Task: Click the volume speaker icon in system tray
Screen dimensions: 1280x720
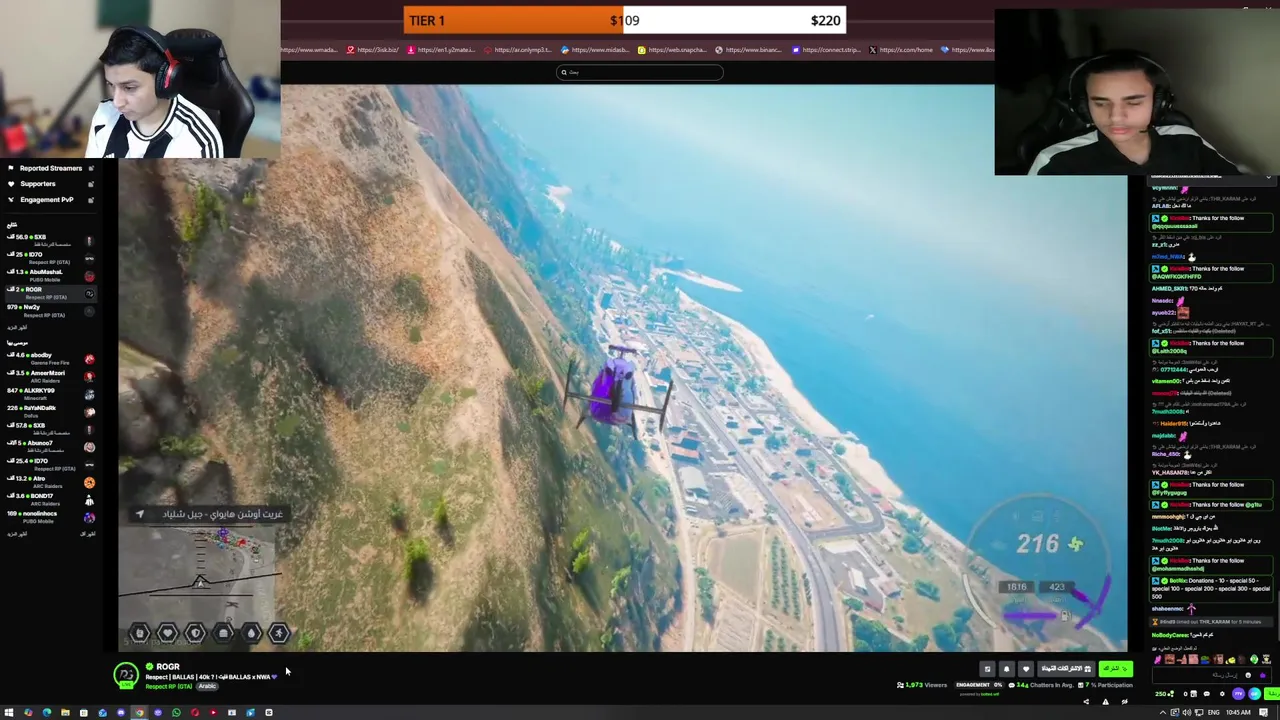Action: pyautogui.click(x=1187, y=713)
